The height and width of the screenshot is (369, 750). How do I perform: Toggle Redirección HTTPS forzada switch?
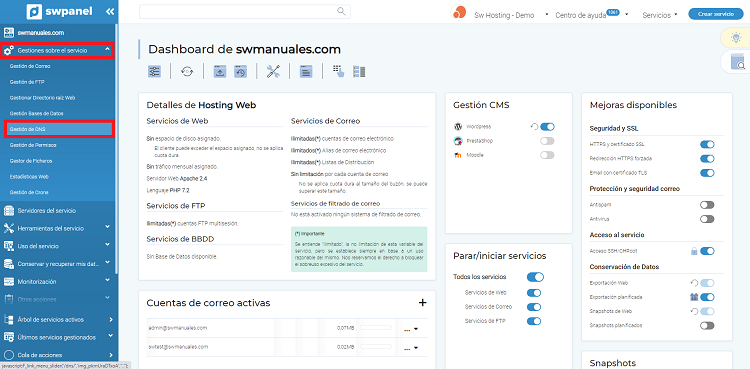coord(707,158)
